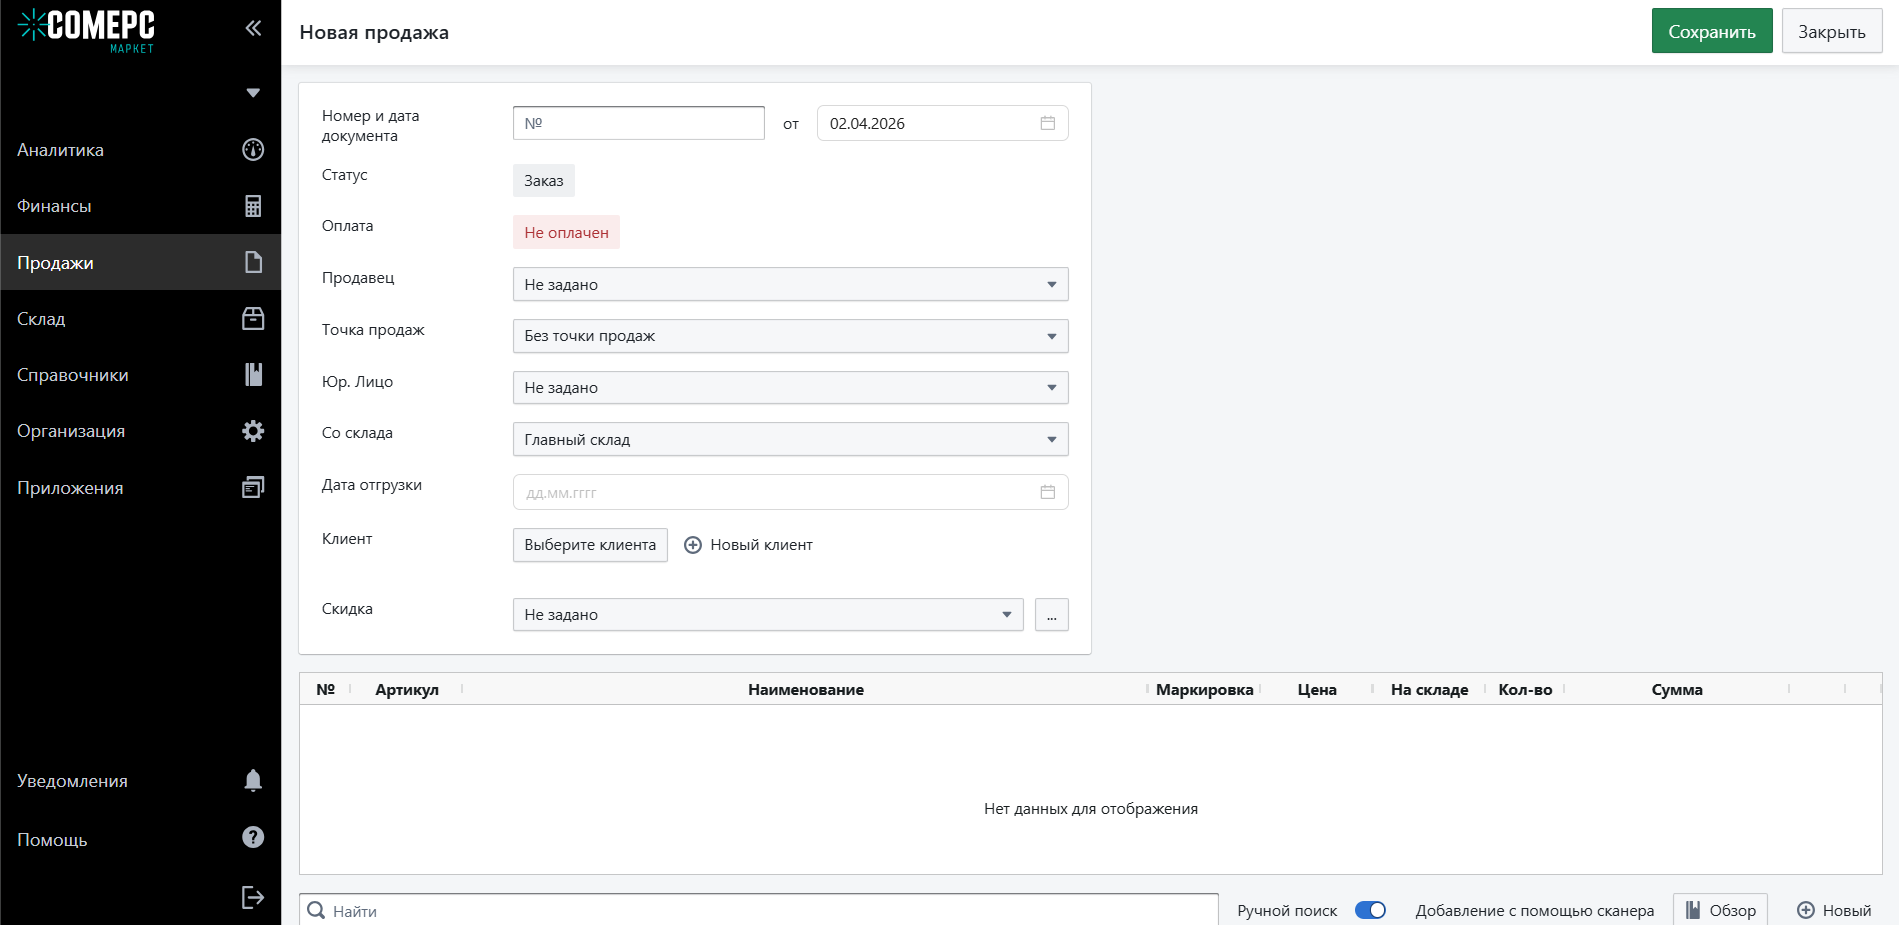Expand the account dropdown arrow in sidebar

pyautogui.click(x=253, y=93)
